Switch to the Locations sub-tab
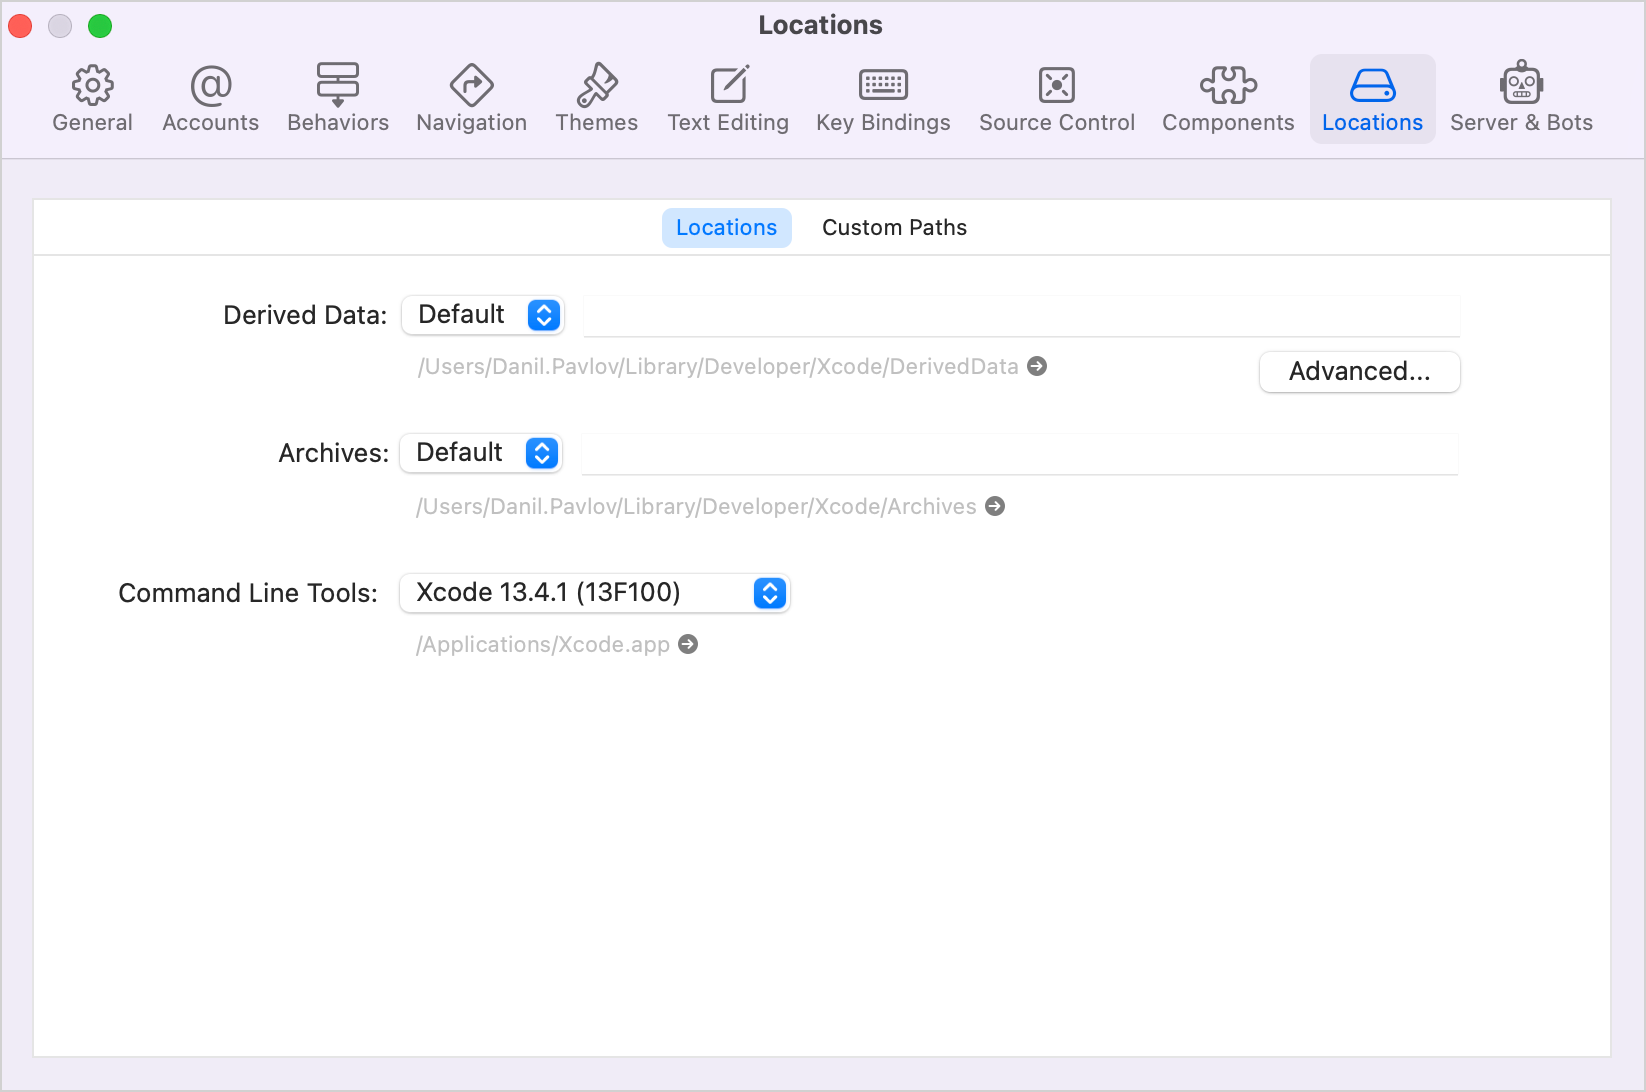 pyautogui.click(x=727, y=228)
